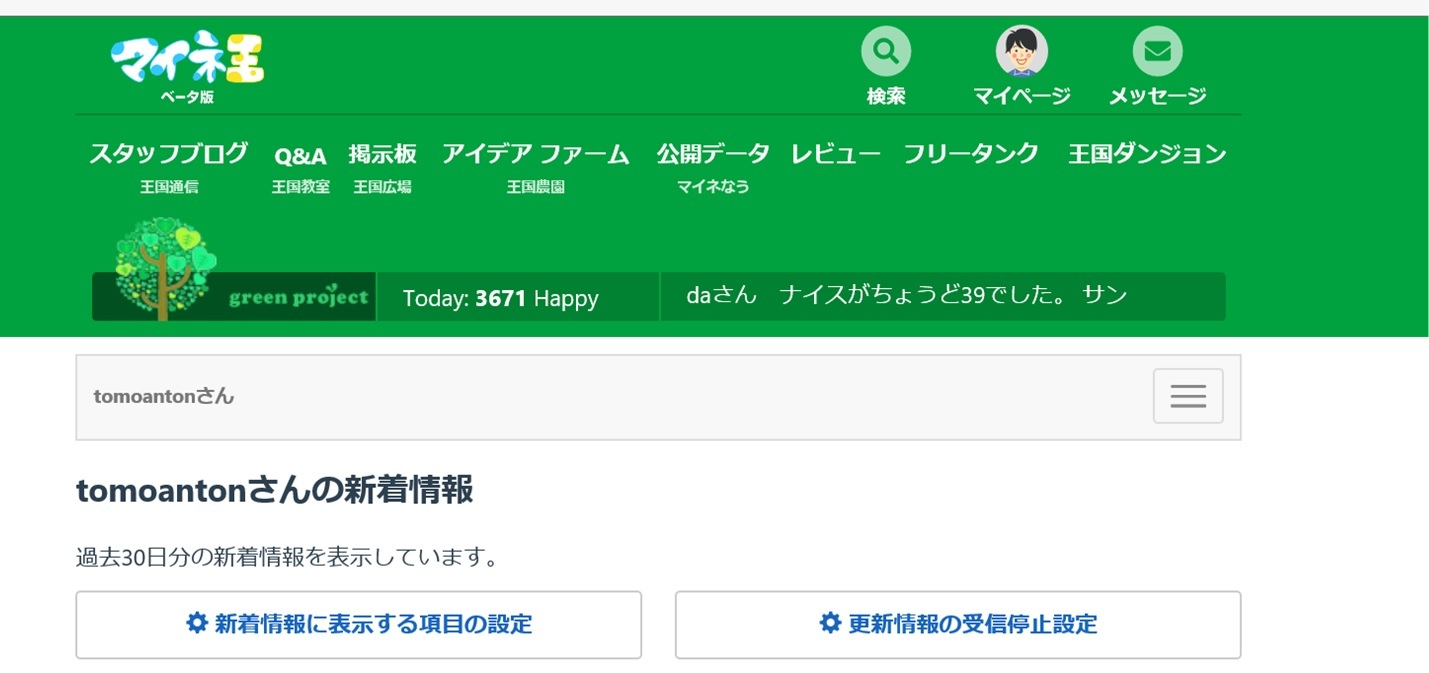1429x673 pixels.
Task: Click 更新情報の受信停止設定 button
Action: (x=957, y=625)
